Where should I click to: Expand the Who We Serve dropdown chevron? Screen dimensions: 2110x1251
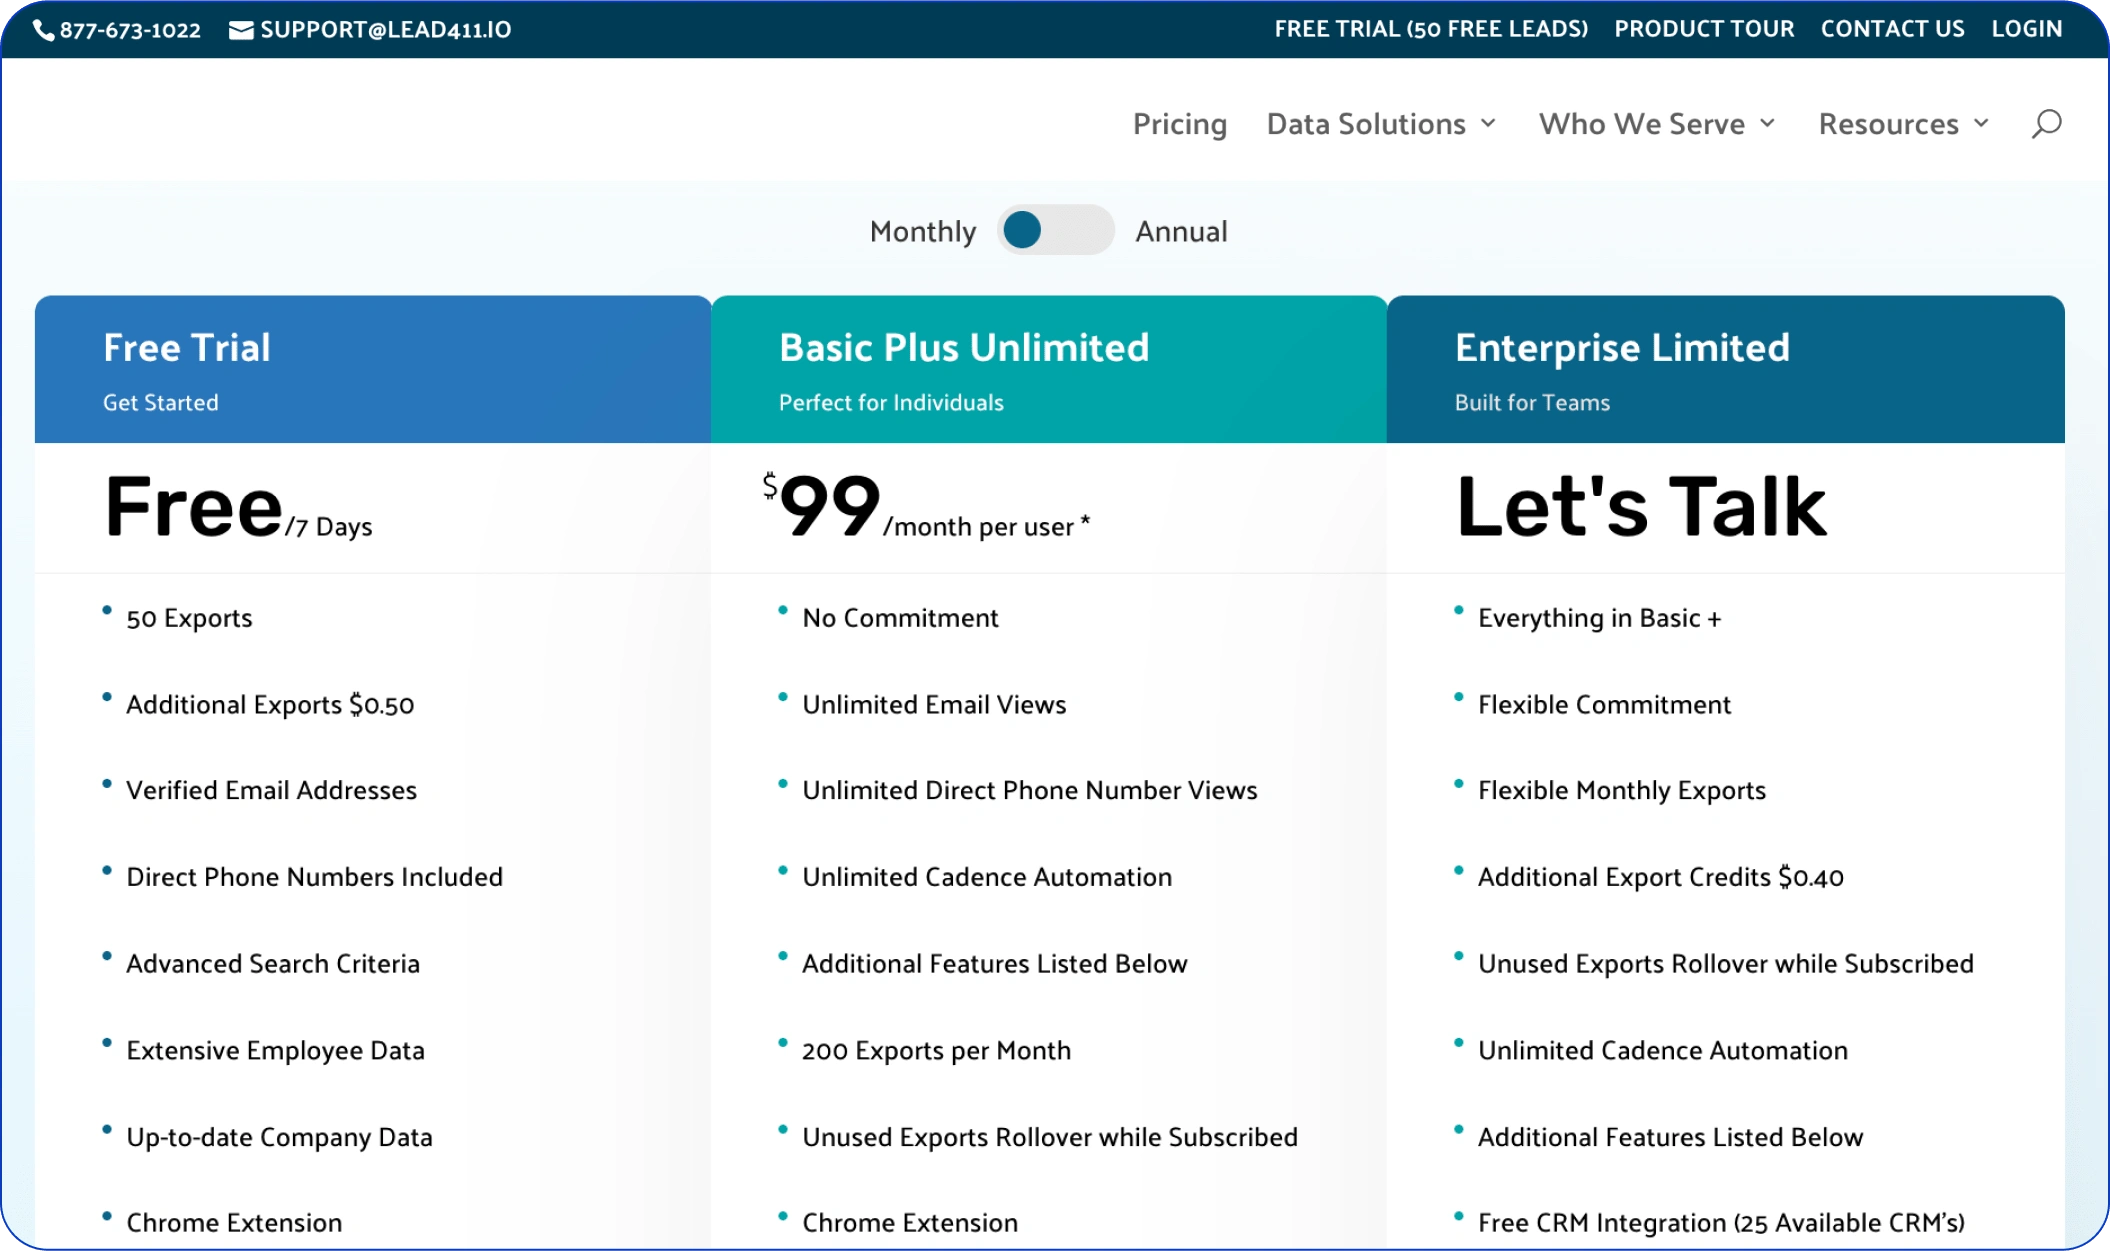pyautogui.click(x=1767, y=123)
